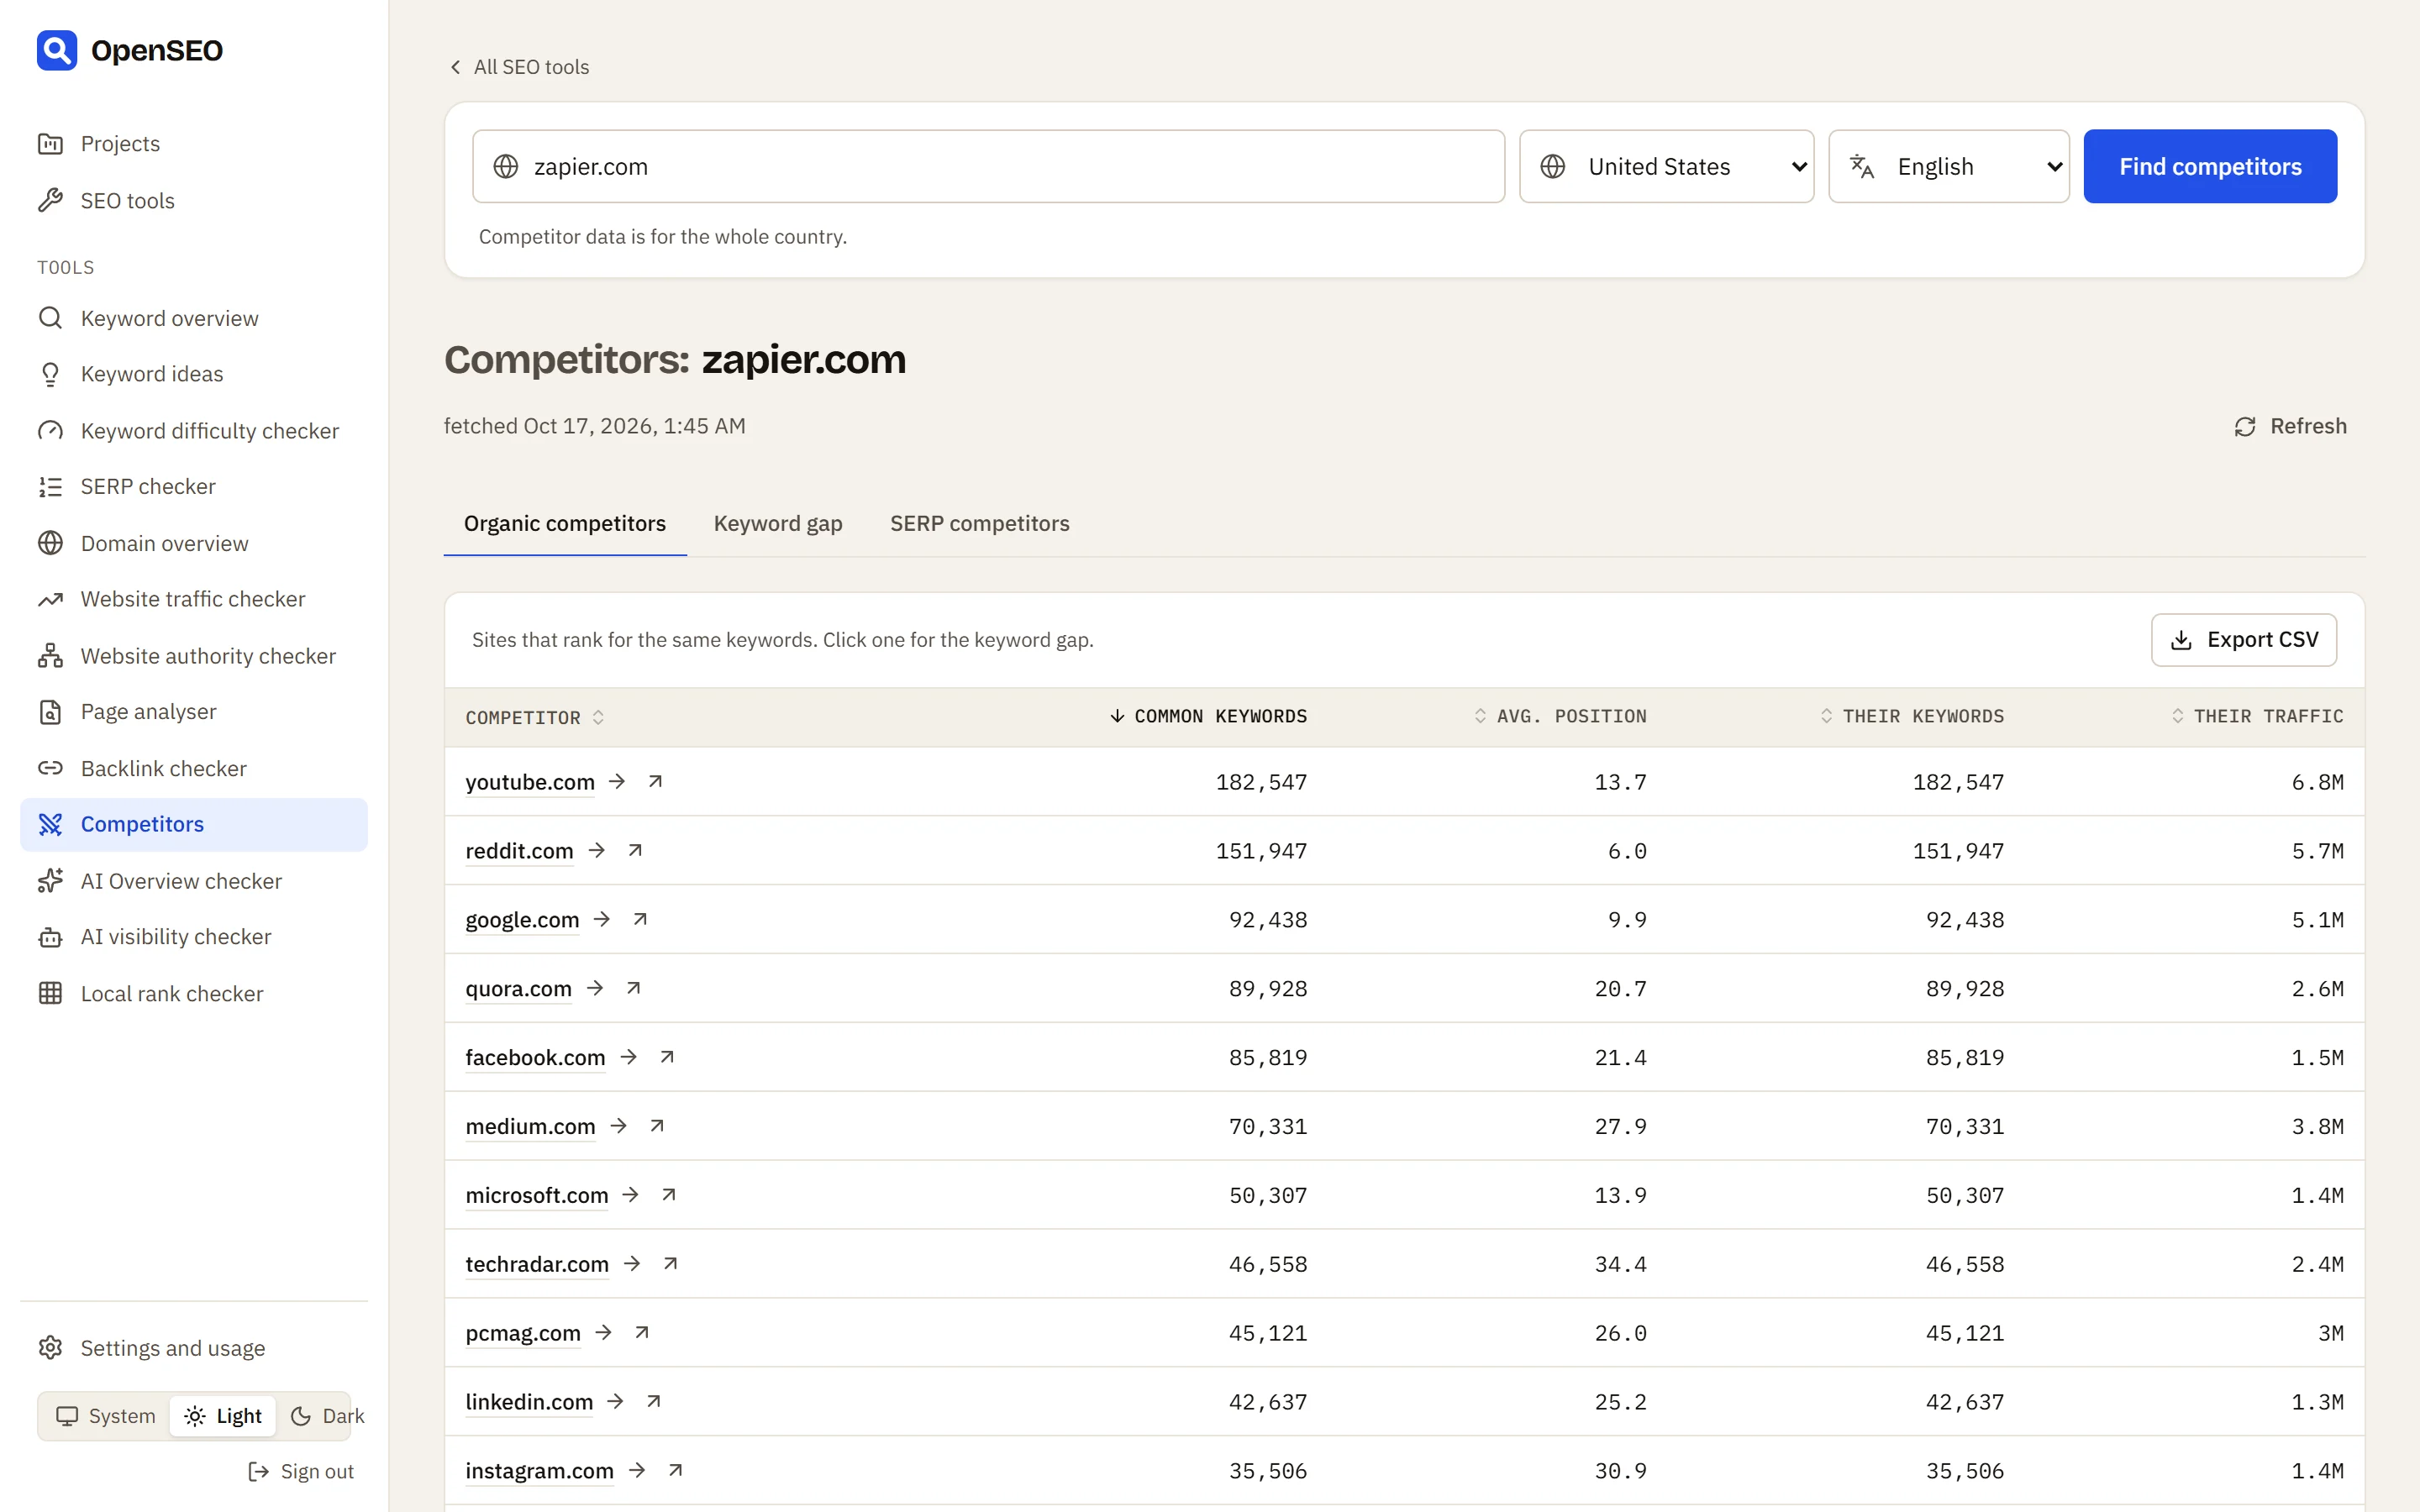This screenshot has width=2420, height=1512.
Task: Click keyword gap arrow for medium.com
Action: pyautogui.click(x=619, y=1126)
